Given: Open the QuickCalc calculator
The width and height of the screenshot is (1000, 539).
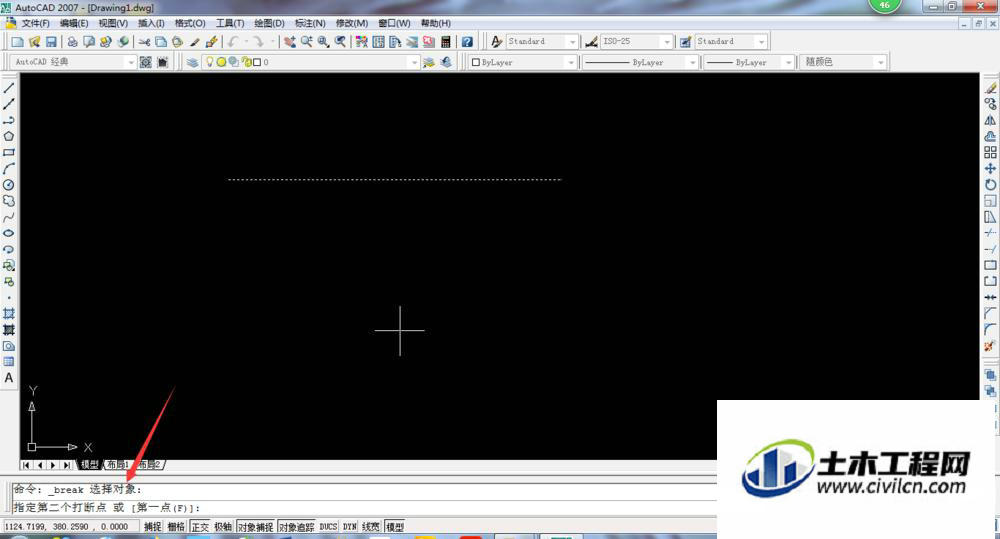Looking at the screenshot, I should click(446, 41).
